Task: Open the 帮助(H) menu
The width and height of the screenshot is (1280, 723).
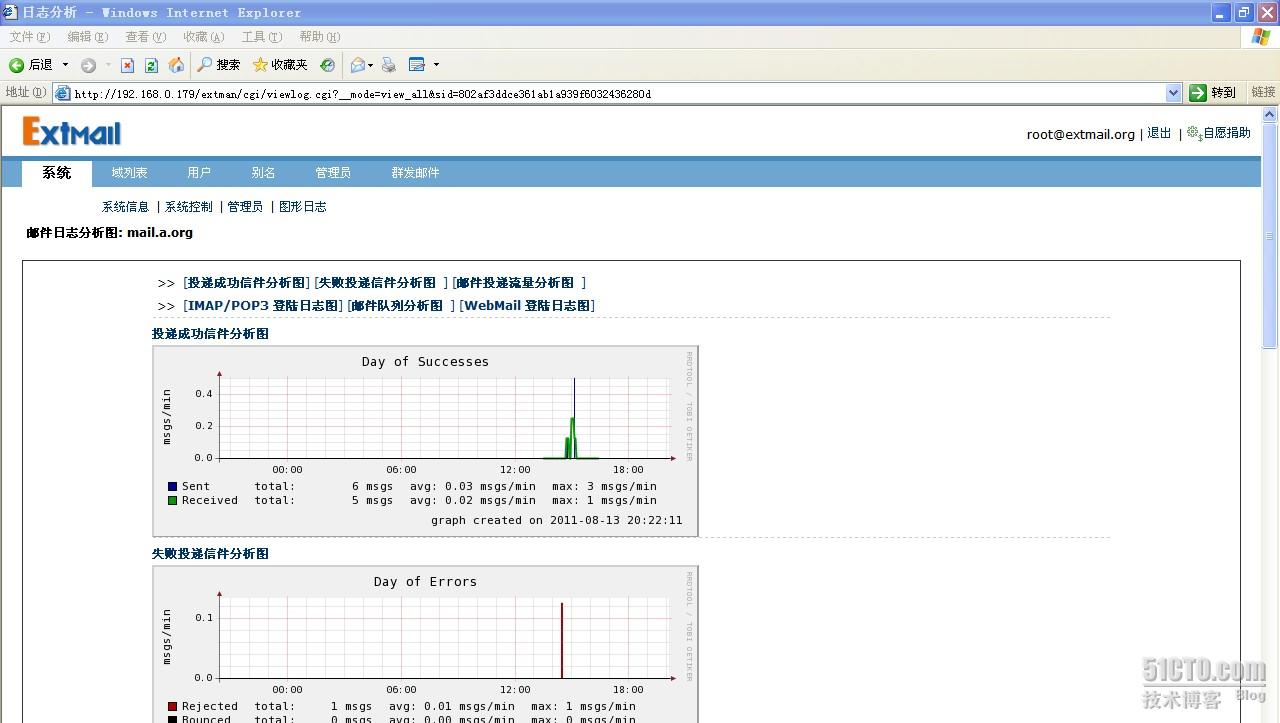Action: pyautogui.click(x=320, y=37)
